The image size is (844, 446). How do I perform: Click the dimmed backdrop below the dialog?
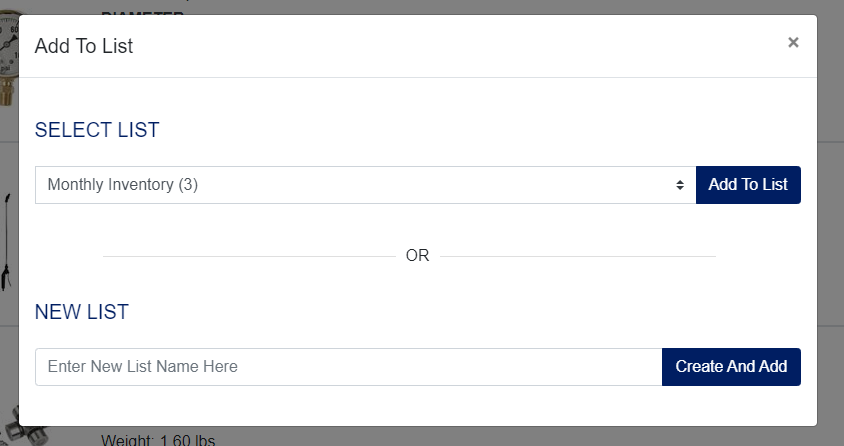pos(500,437)
